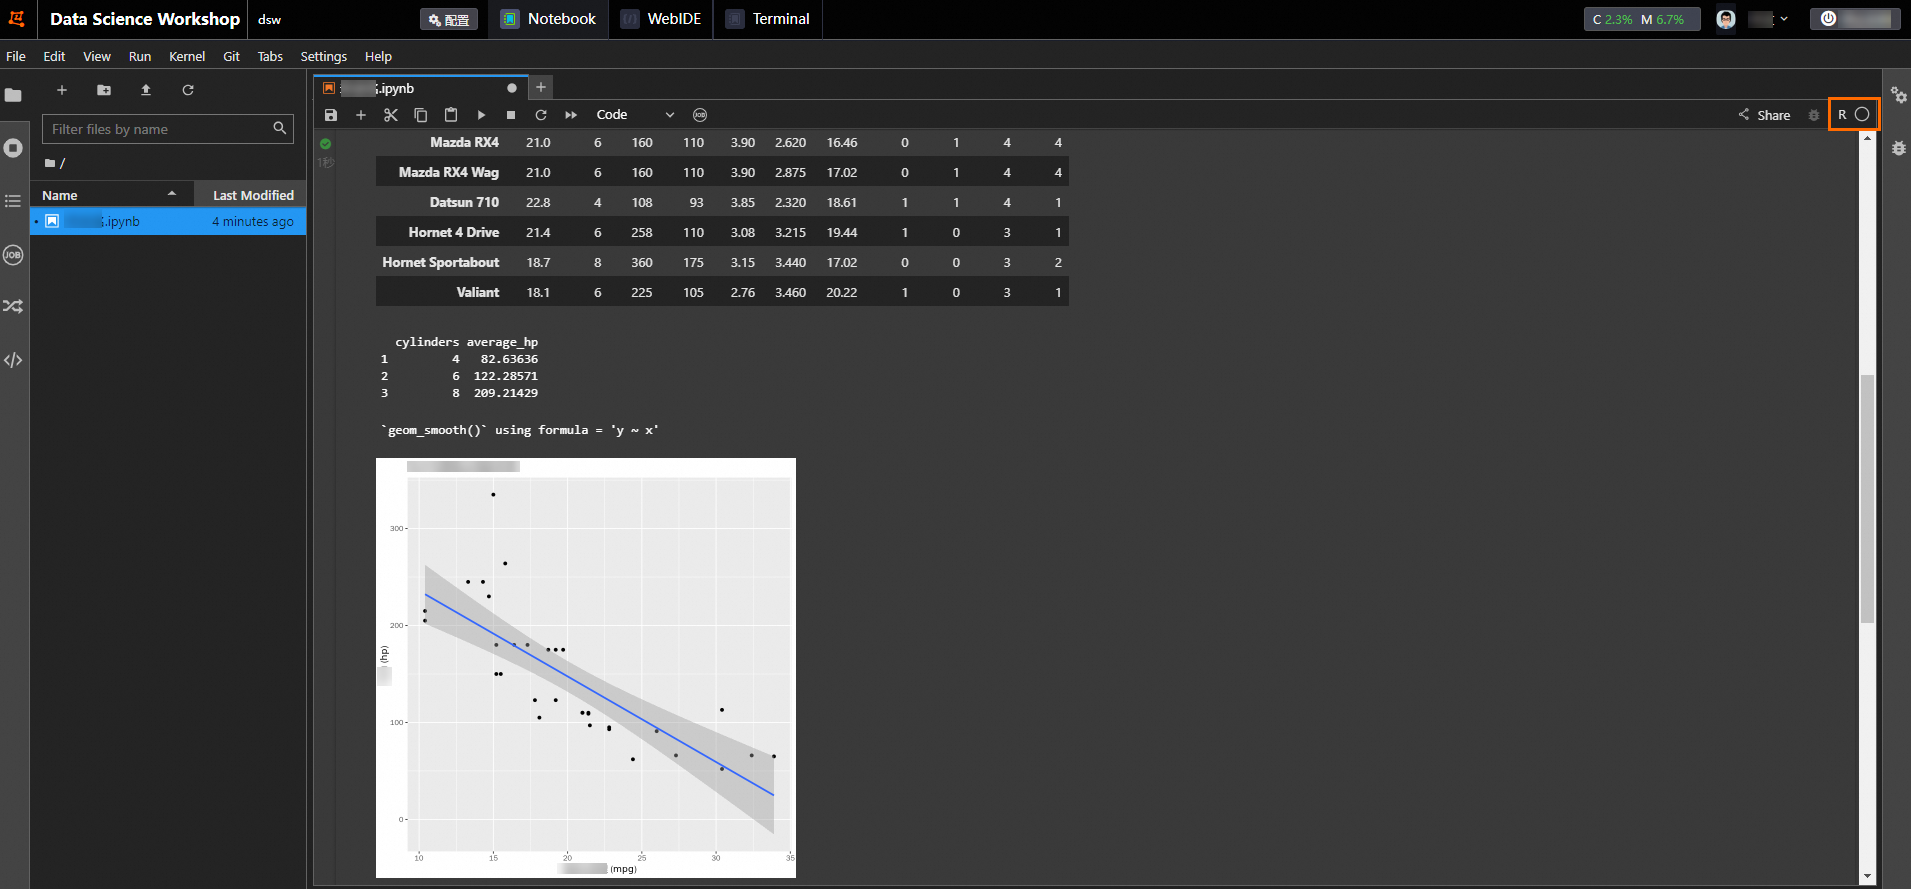The height and width of the screenshot is (889, 1911).
Task: Open the Git menu
Action: (231, 56)
